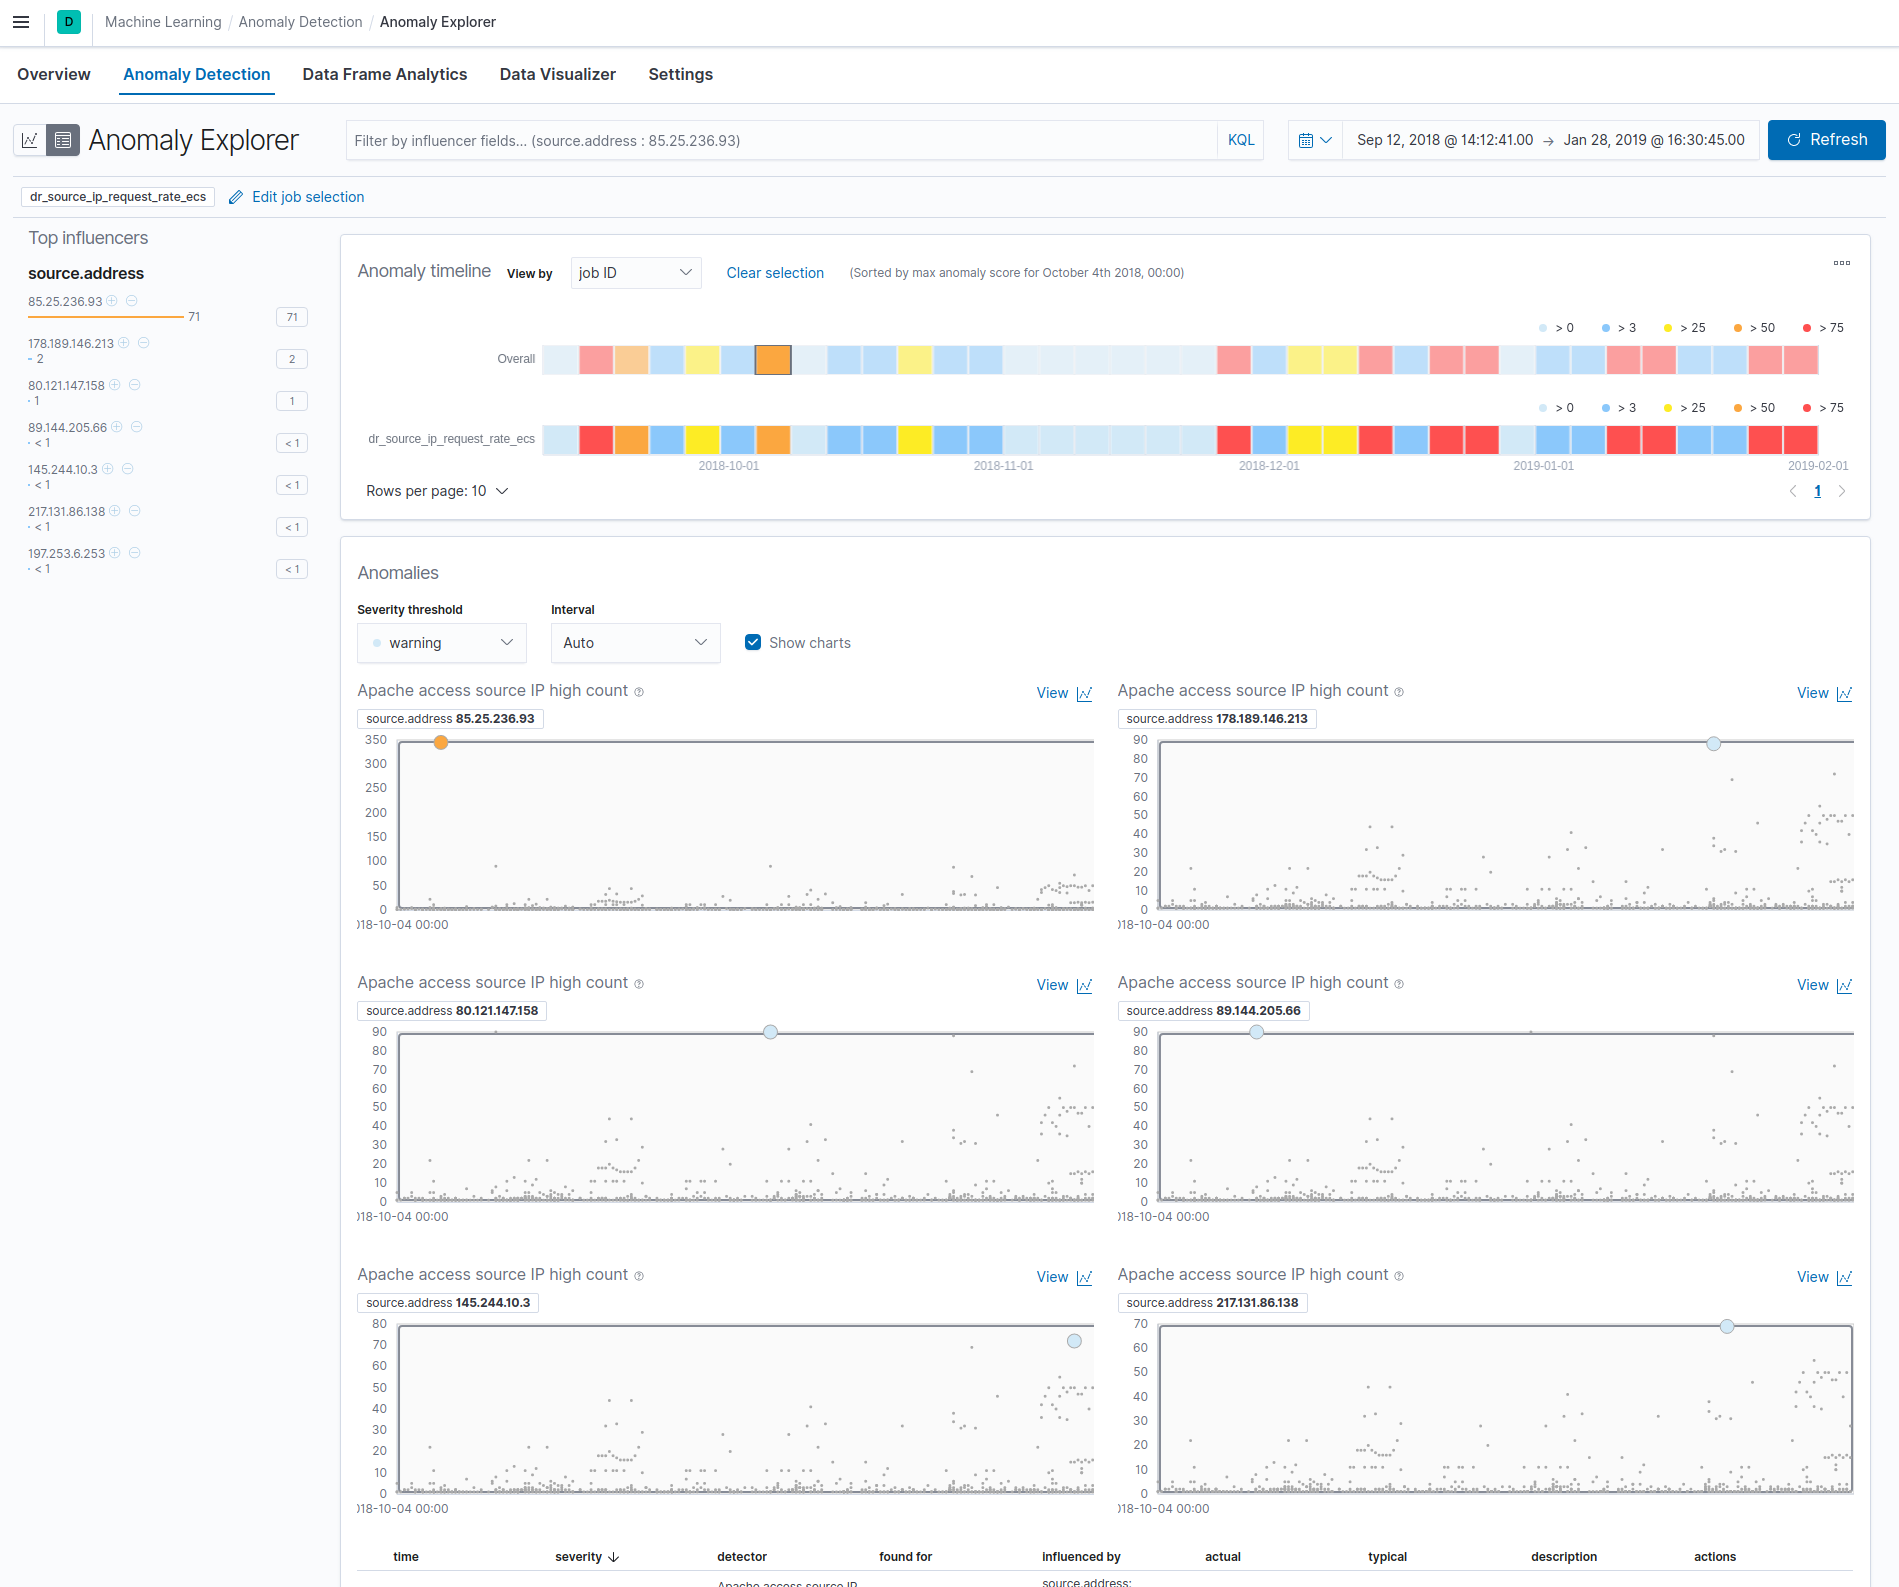Open the Anomaly Detection tab
The height and width of the screenshot is (1587, 1899).
pyautogui.click(x=197, y=74)
